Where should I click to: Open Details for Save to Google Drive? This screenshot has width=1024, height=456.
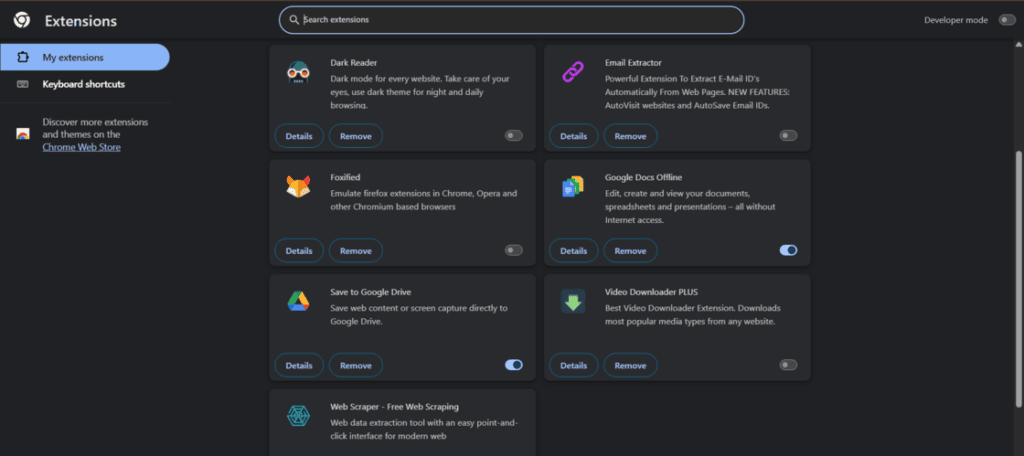299,365
